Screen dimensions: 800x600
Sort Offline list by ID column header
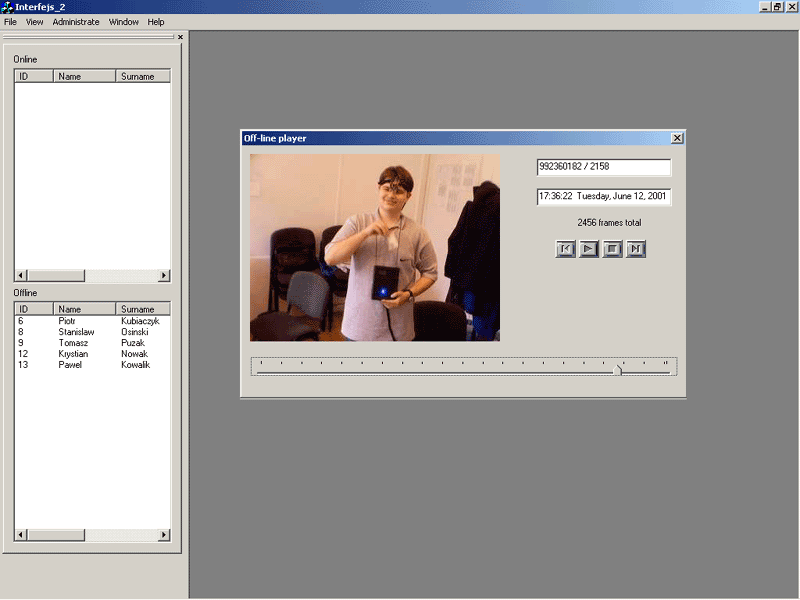coord(34,309)
